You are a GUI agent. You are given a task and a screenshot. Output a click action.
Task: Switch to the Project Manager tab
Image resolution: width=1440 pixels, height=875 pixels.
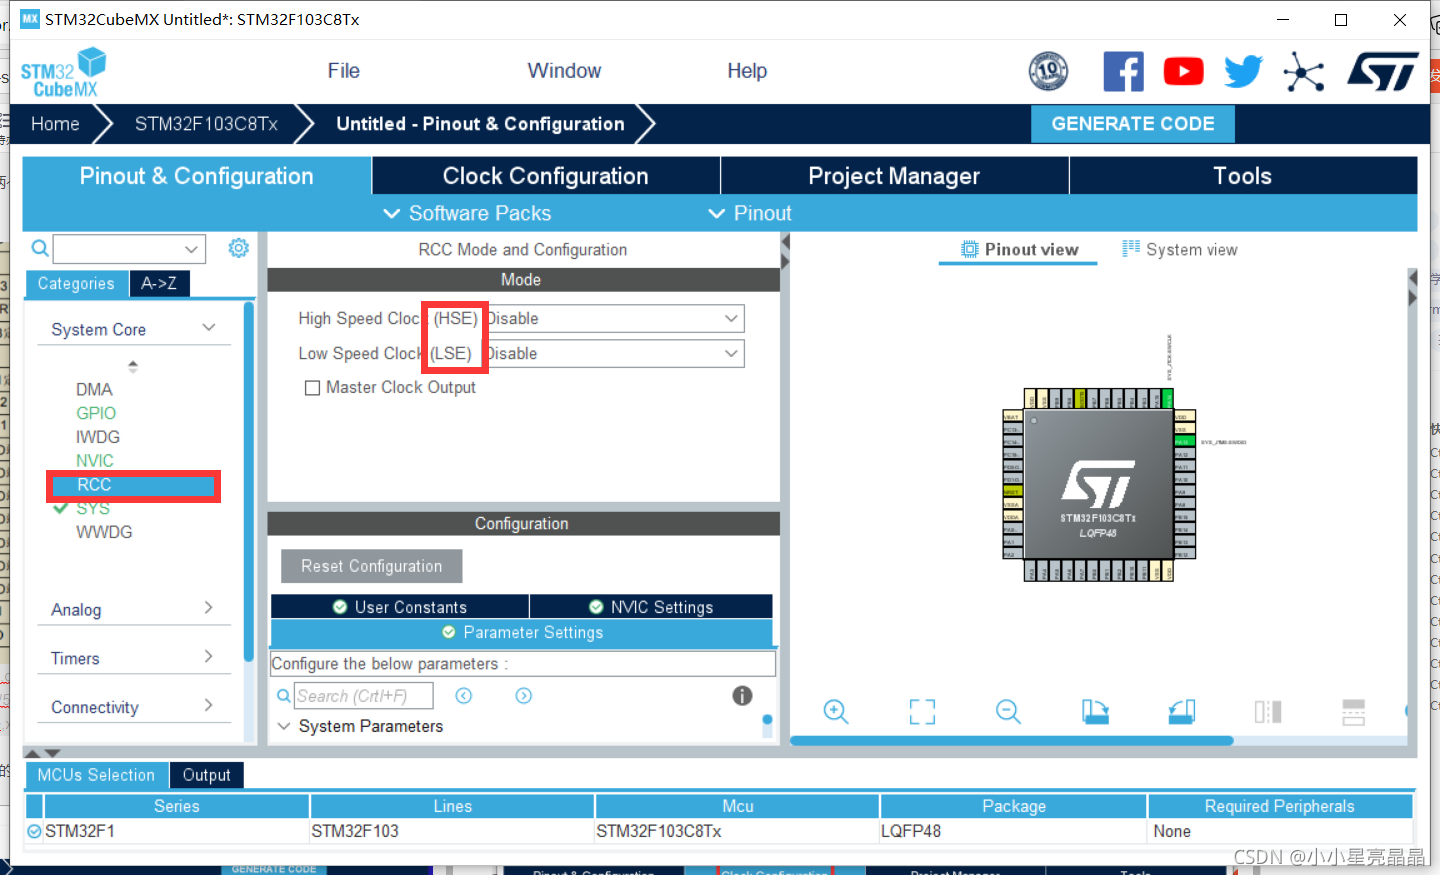pos(894,176)
